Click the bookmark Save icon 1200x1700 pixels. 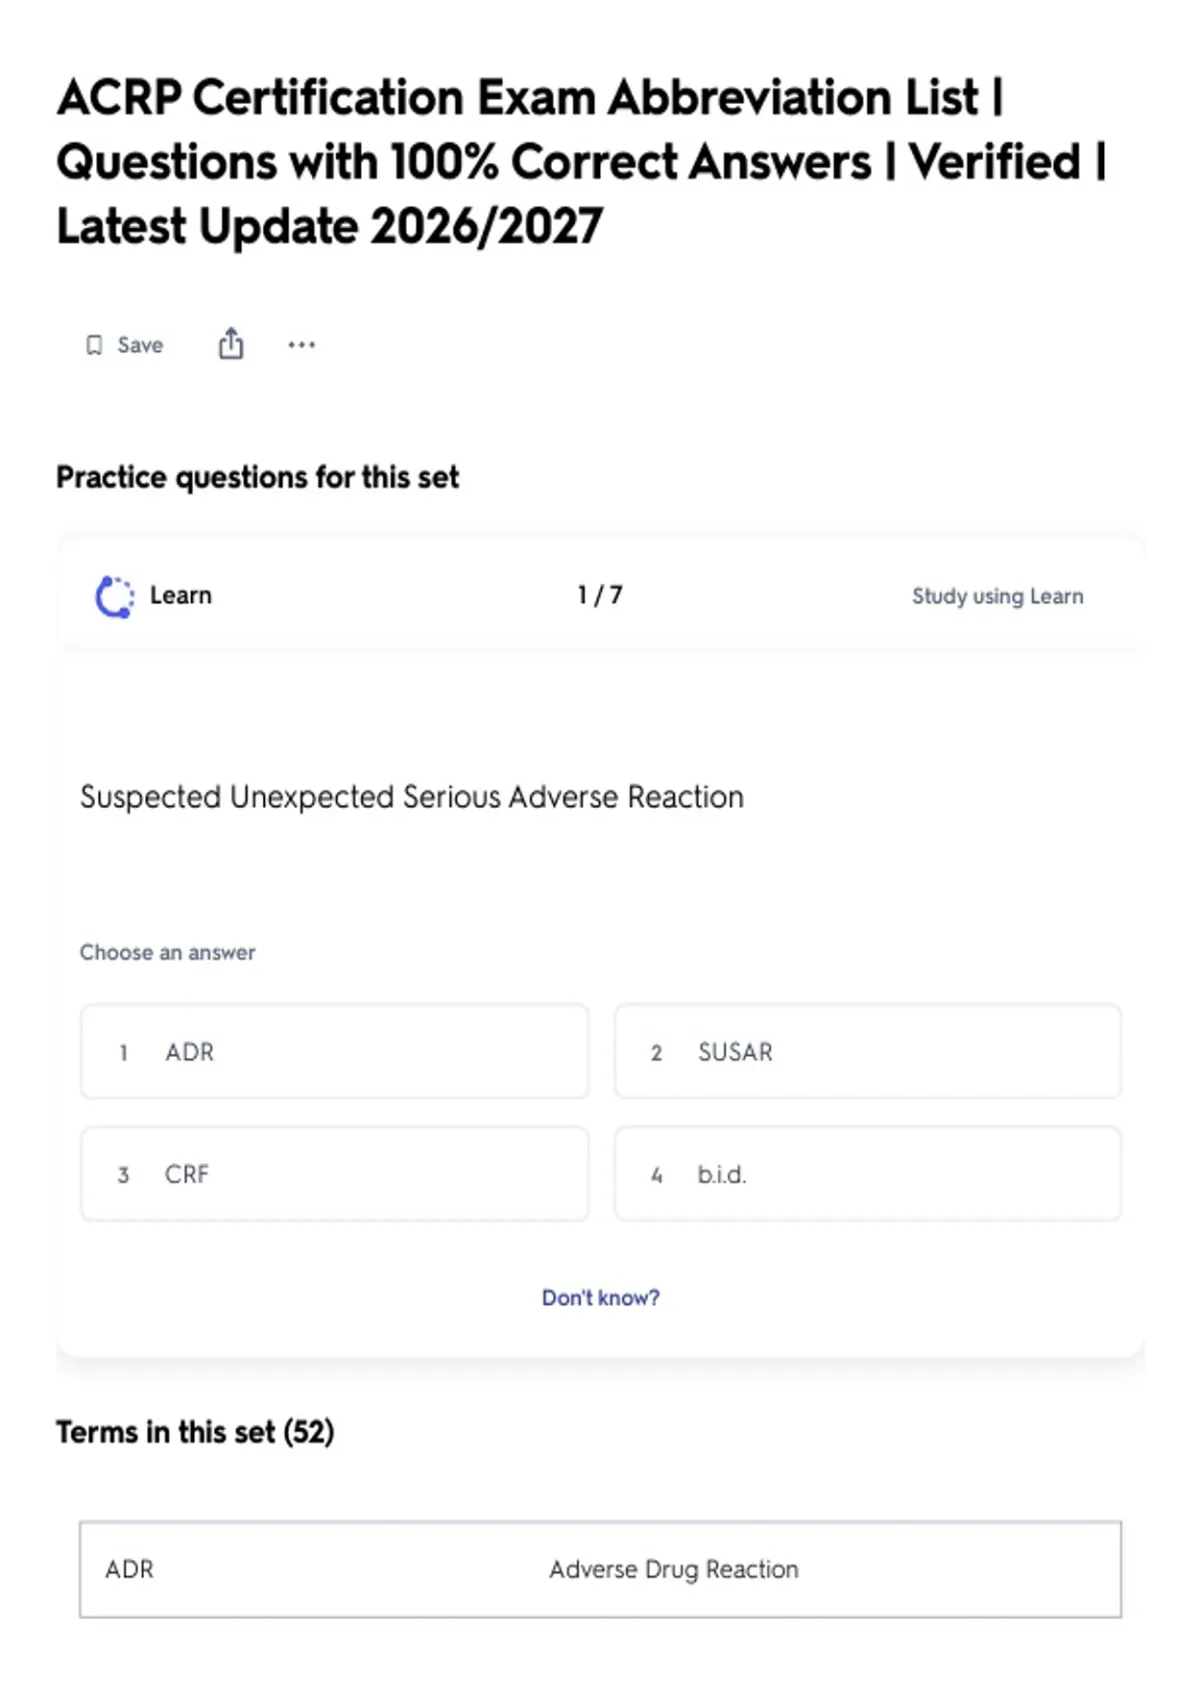pyautogui.click(x=94, y=345)
